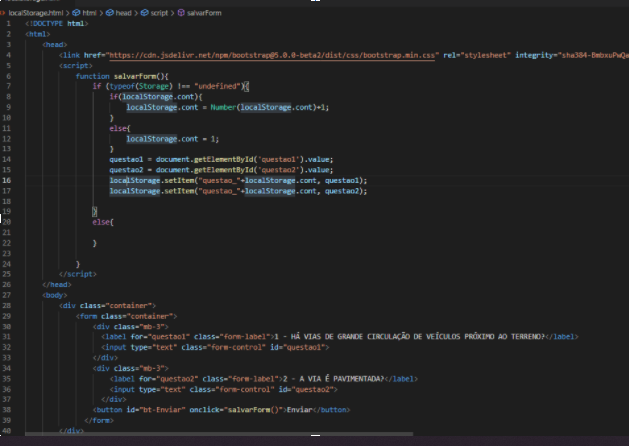The height and width of the screenshot is (446, 629).
Task: Select the head breadcrumb segment
Action: tap(123, 13)
